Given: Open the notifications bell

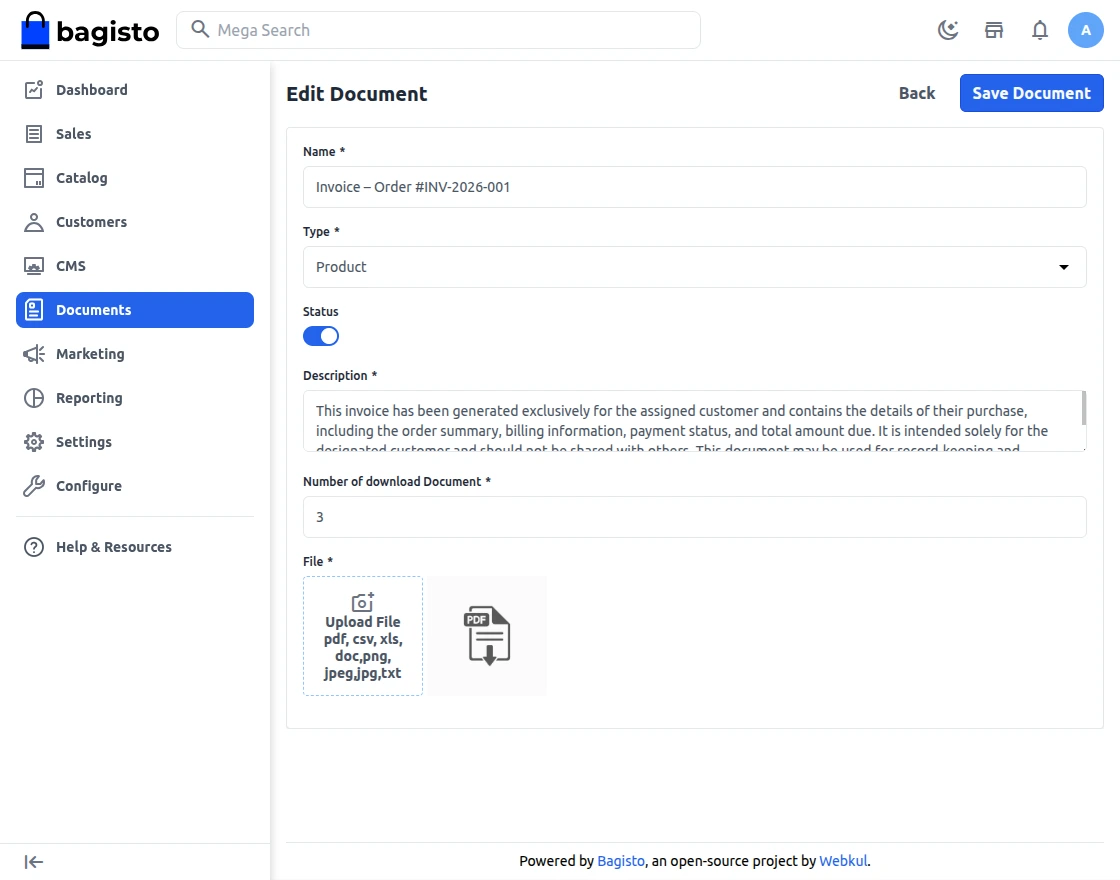Looking at the screenshot, I should pos(1039,30).
